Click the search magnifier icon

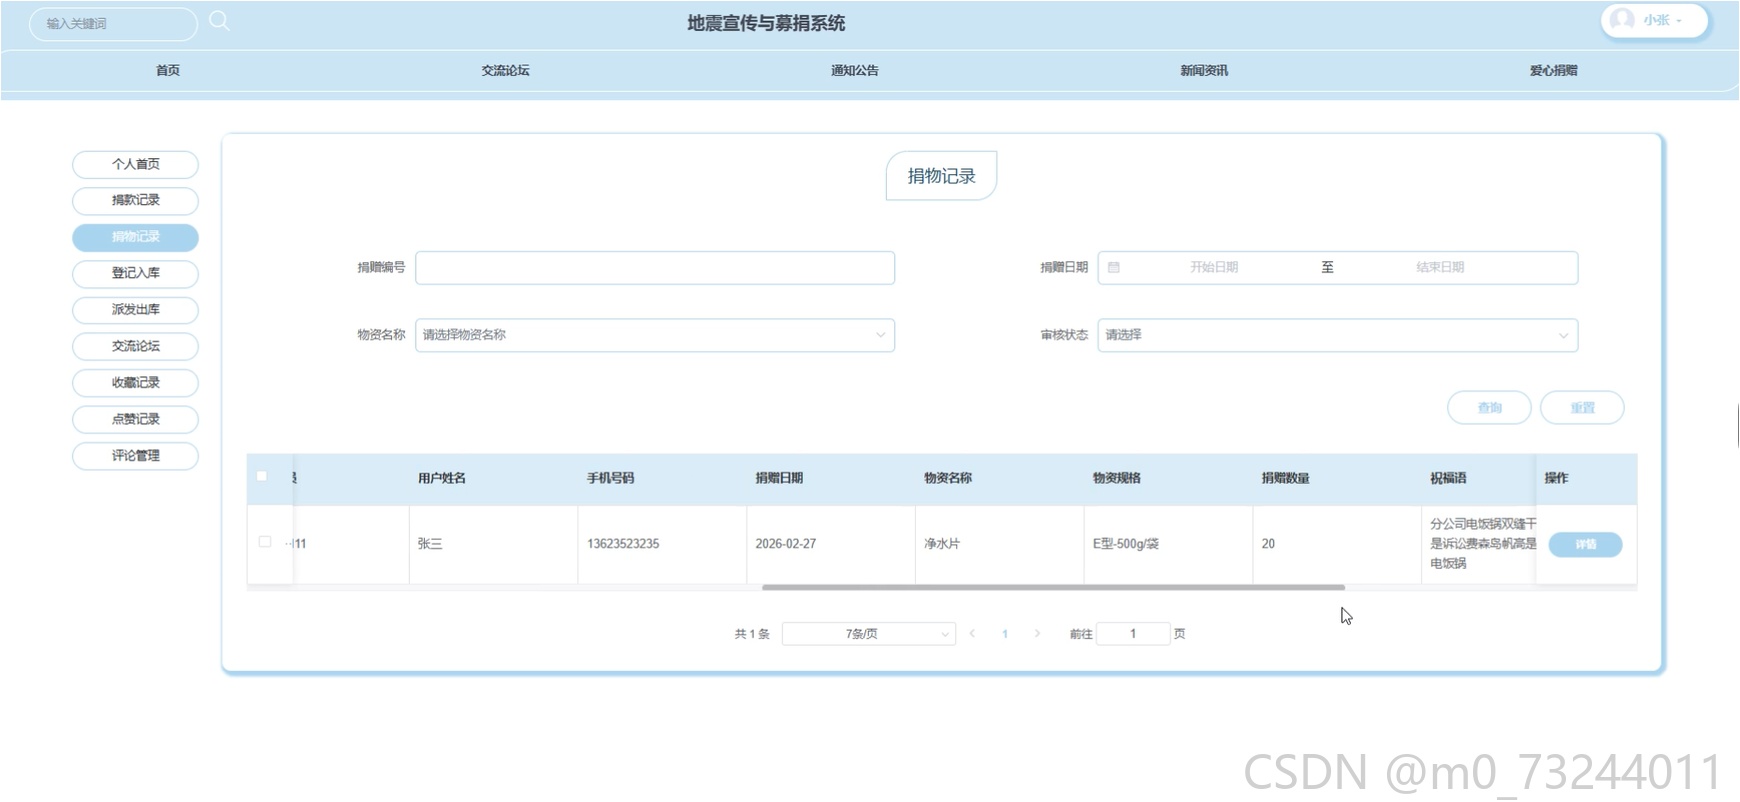point(219,21)
